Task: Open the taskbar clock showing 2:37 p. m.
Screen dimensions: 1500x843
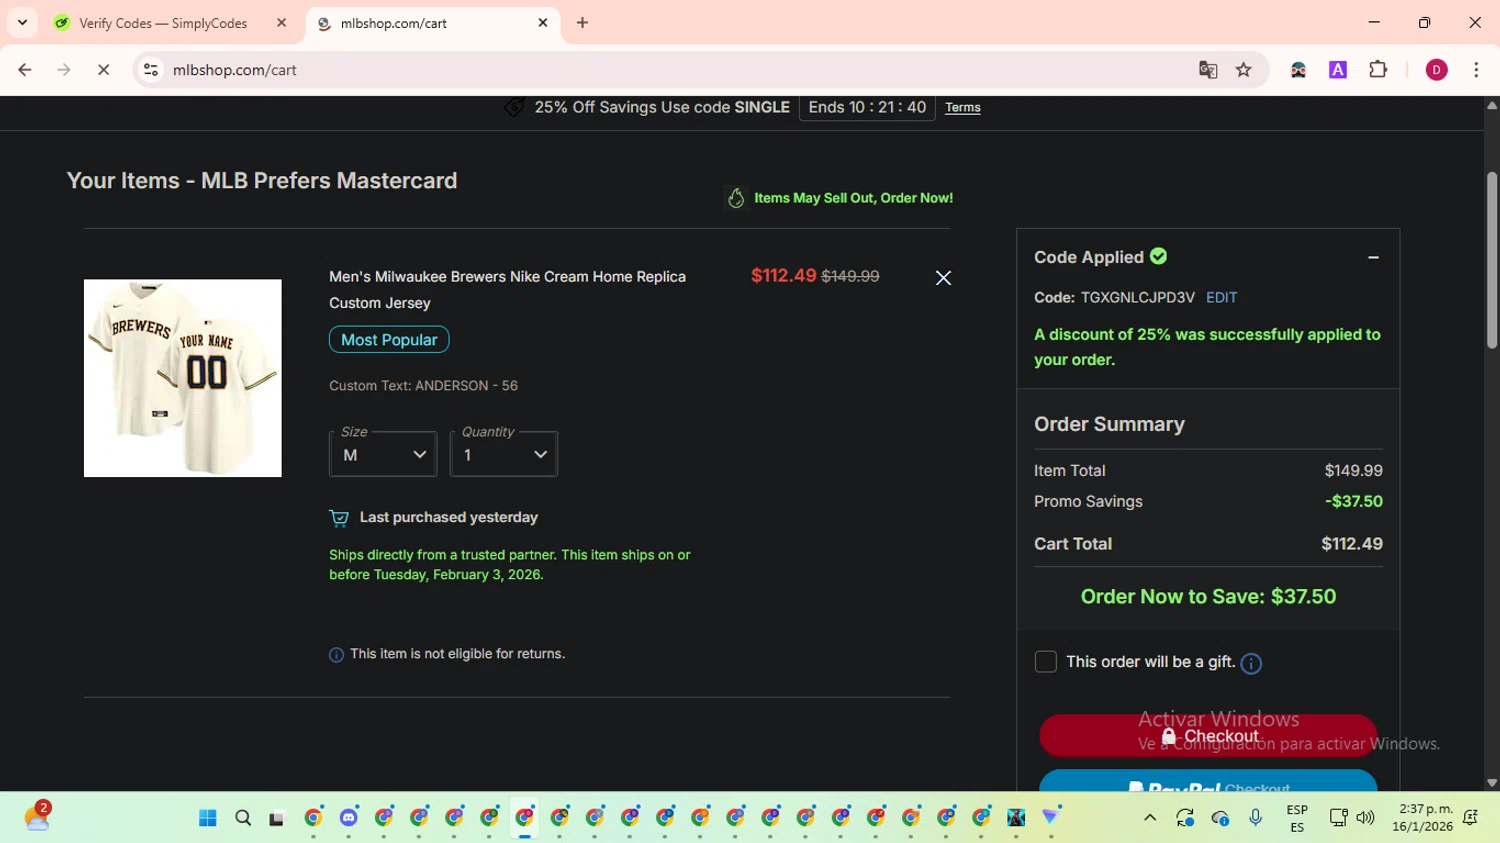Action: coord(1425,818)
